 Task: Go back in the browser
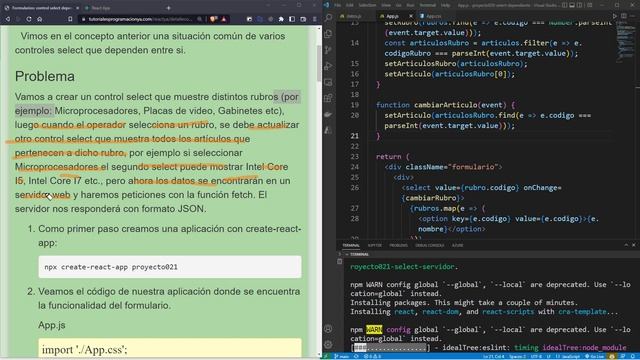point(7,19)
